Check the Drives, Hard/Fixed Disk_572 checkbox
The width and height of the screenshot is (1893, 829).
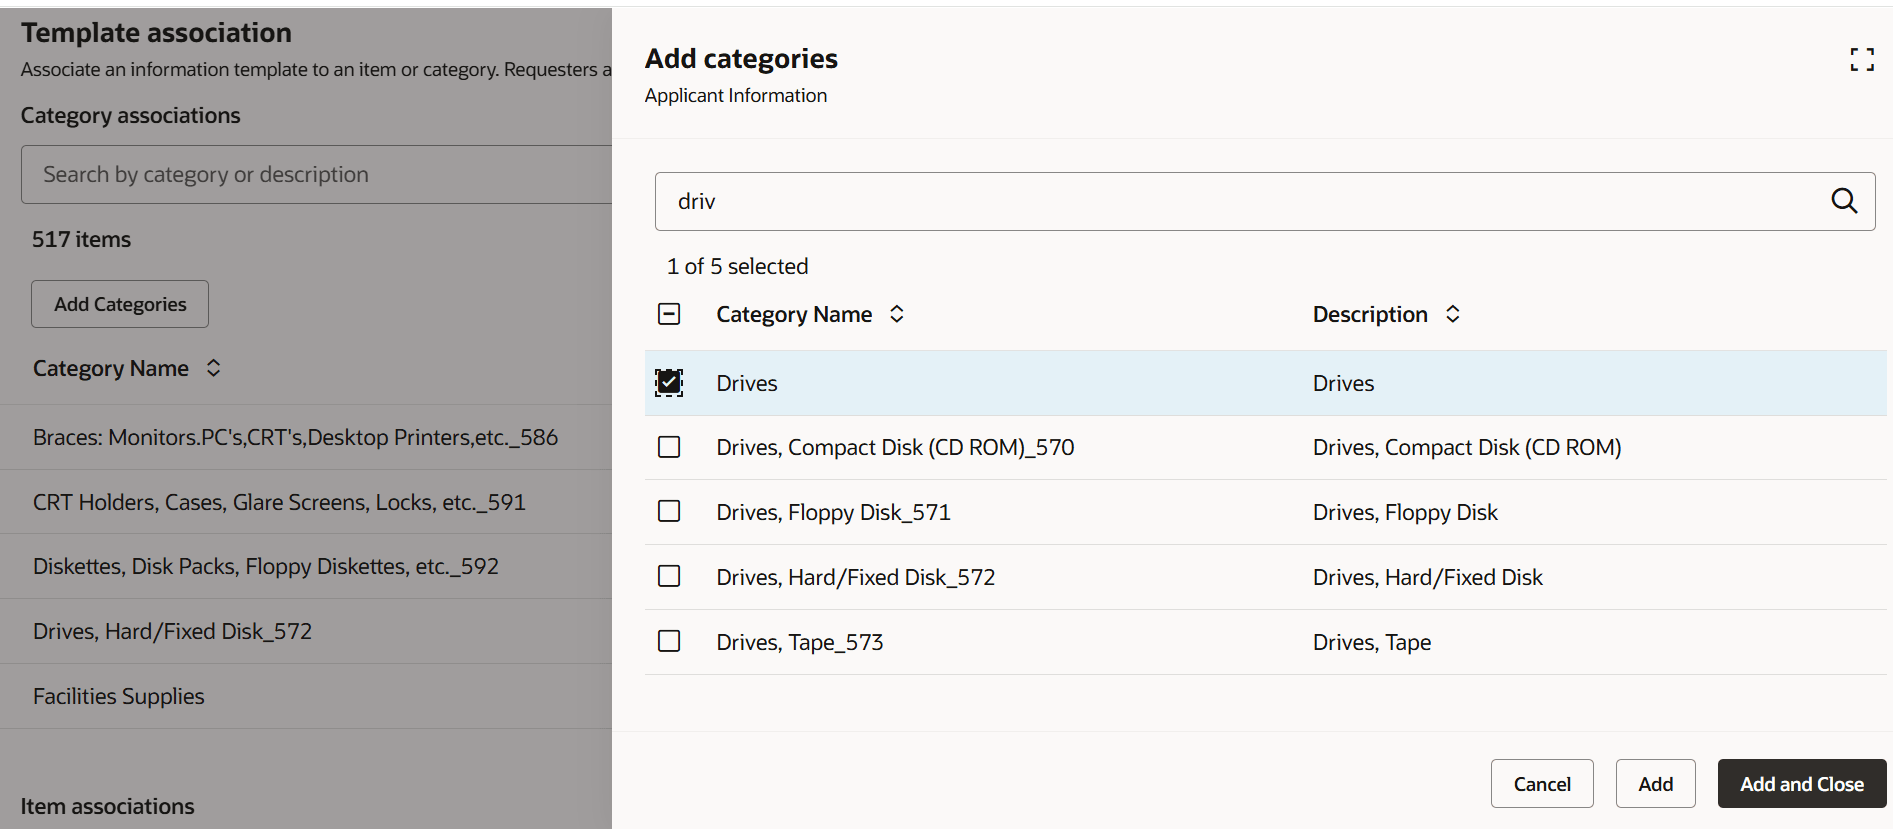(669, 577)
